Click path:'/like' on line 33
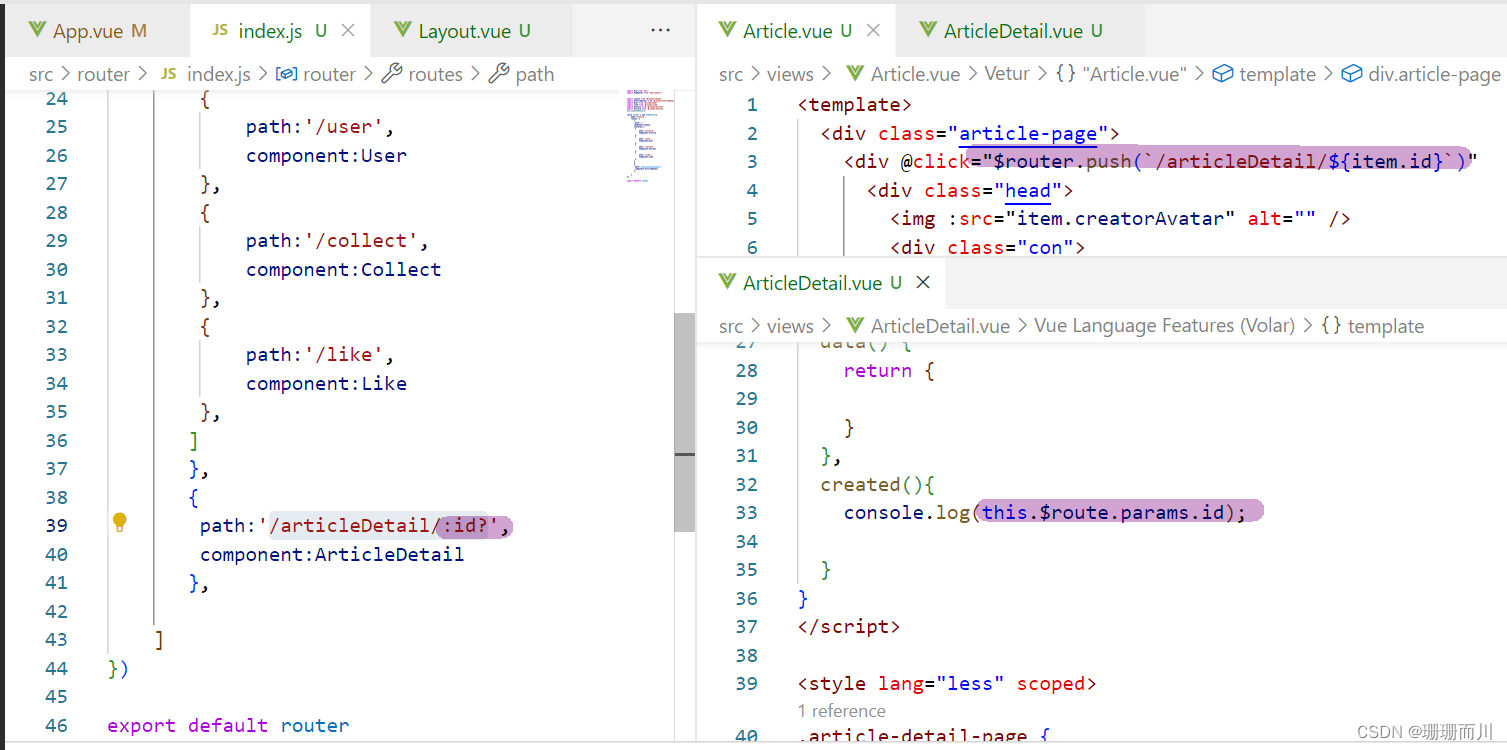 point(321,355)
